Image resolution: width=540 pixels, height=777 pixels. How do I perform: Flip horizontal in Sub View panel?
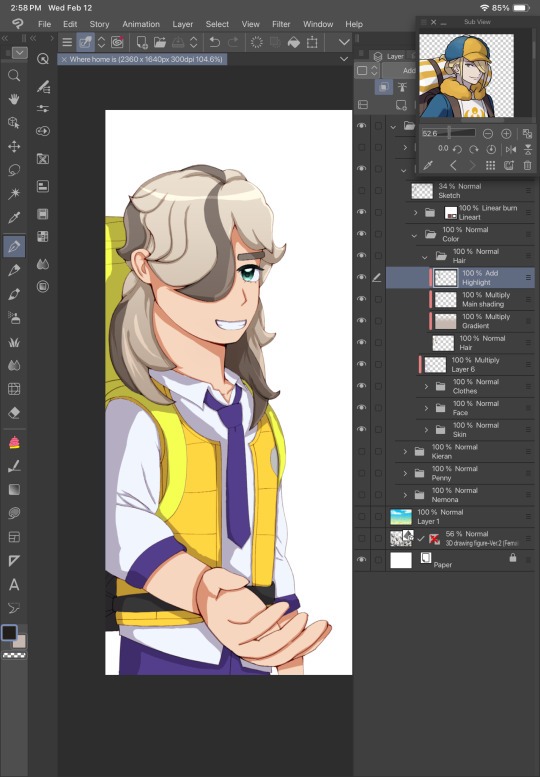click(511, 149)
